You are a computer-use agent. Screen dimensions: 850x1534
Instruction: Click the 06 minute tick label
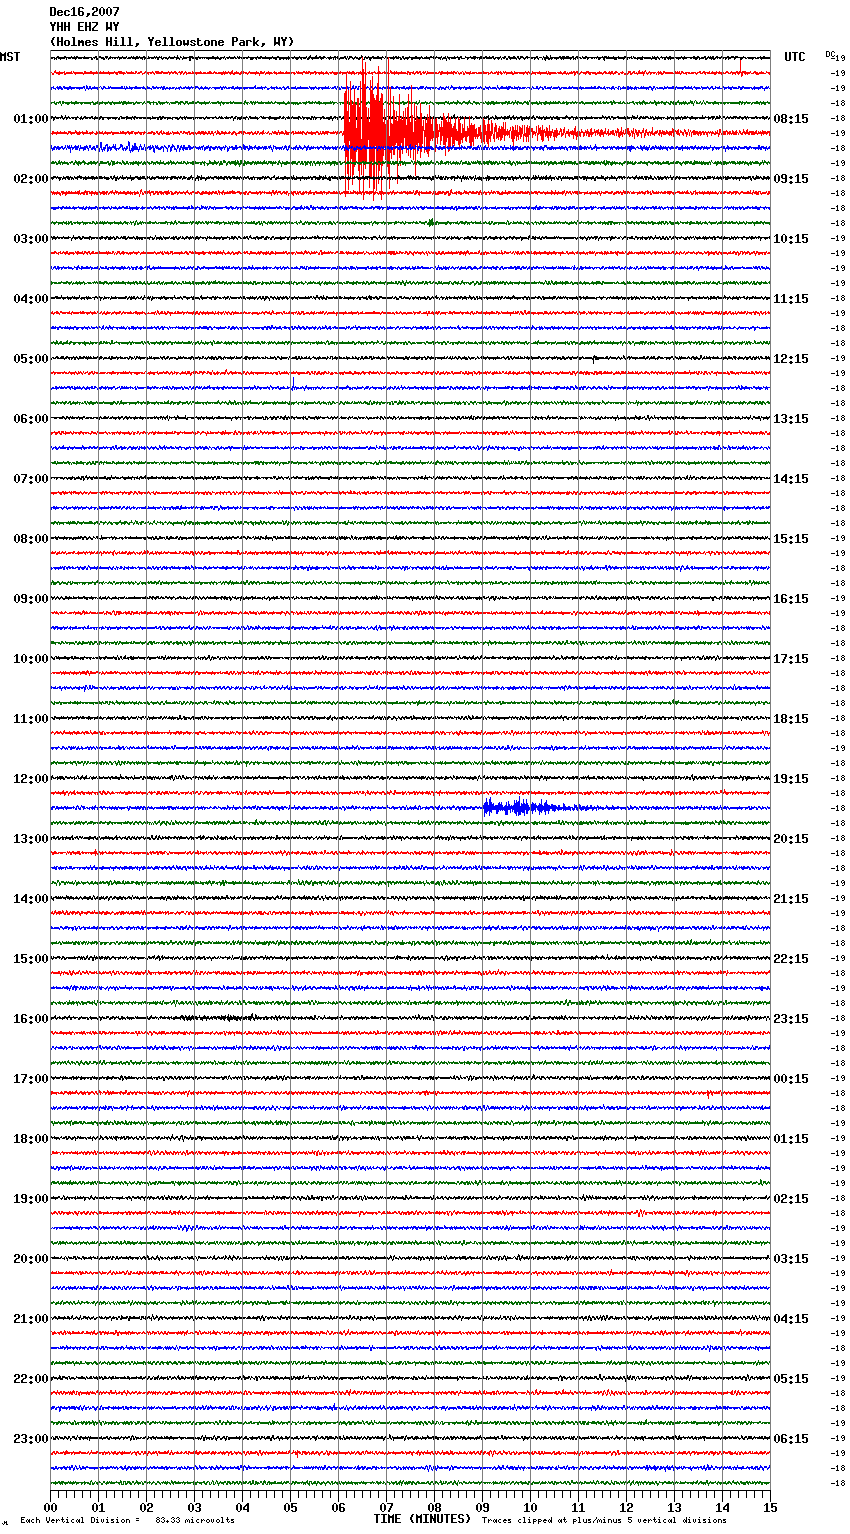coord(338,1507)
